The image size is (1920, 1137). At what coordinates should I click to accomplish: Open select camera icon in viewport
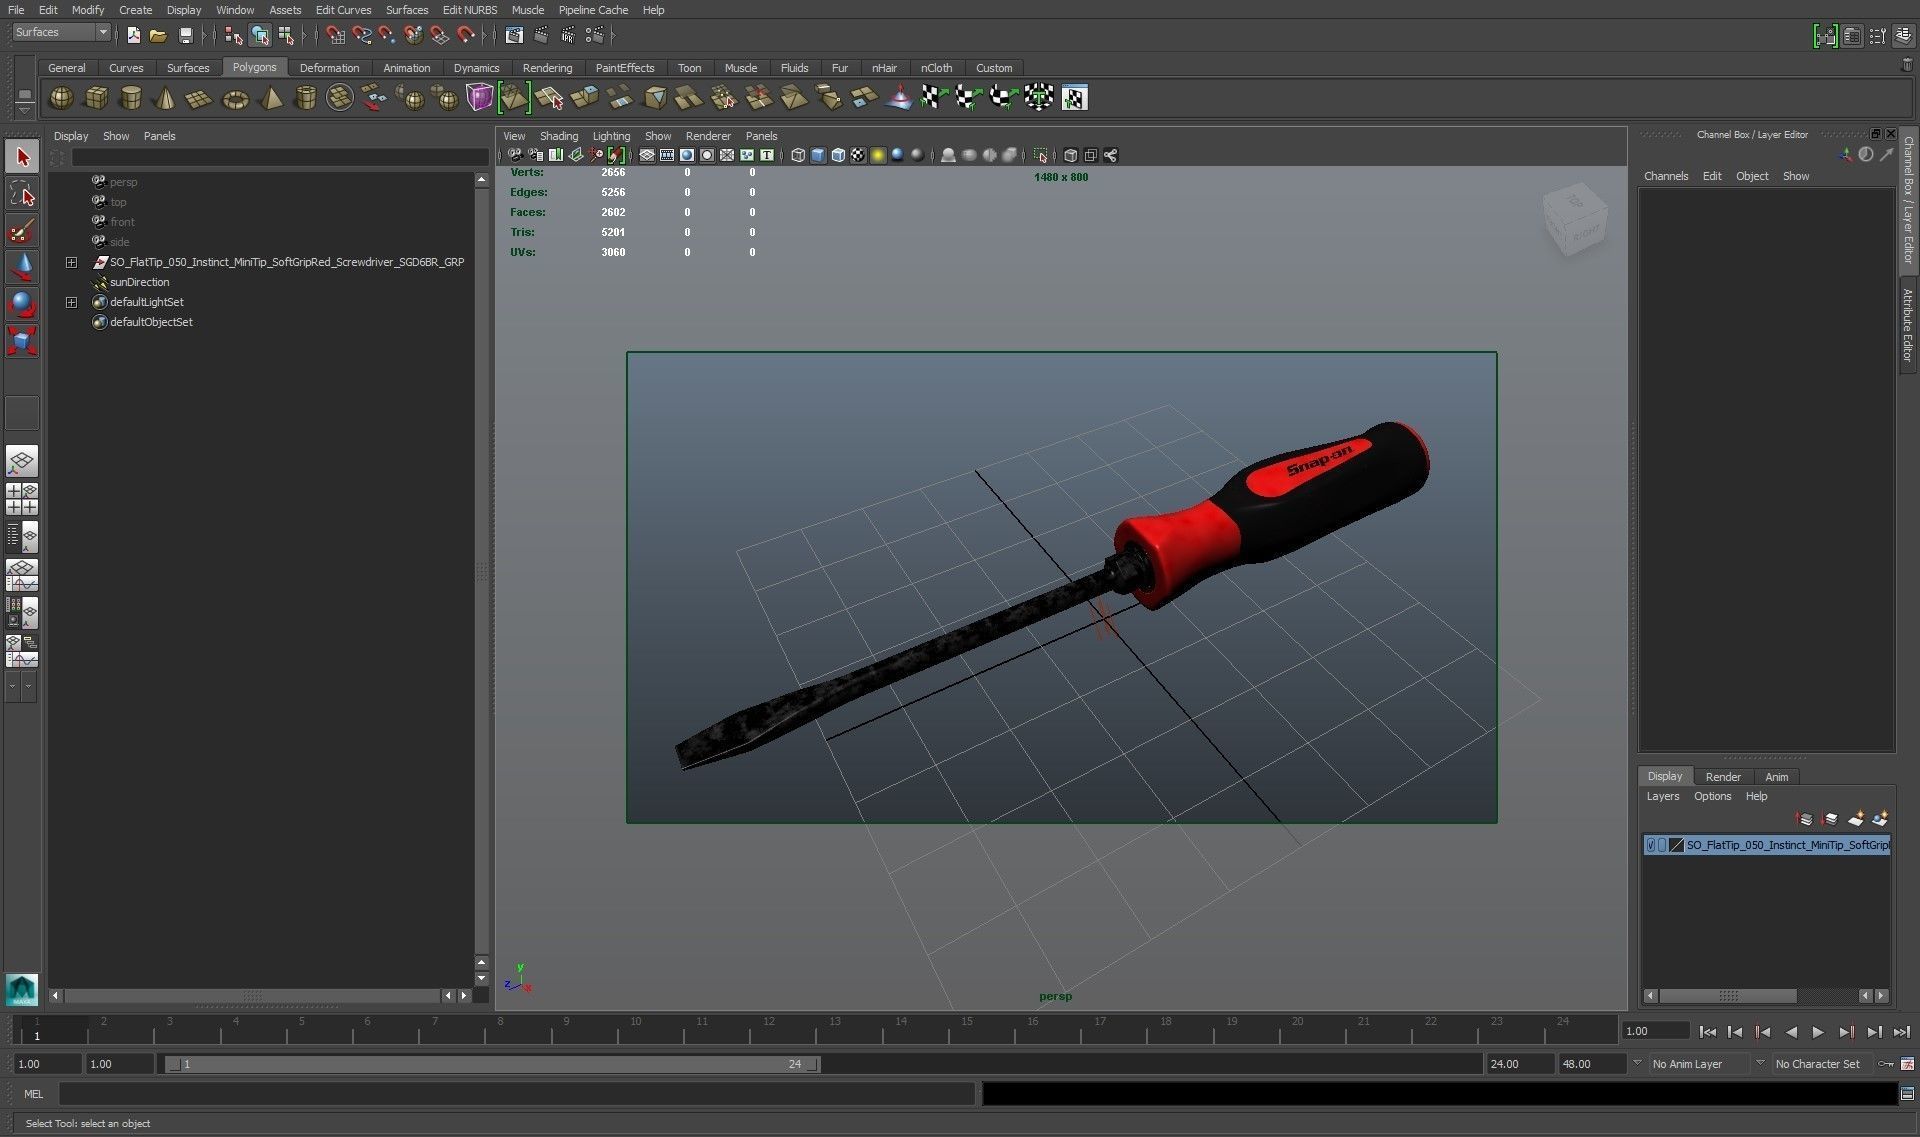tap(515, 155)
